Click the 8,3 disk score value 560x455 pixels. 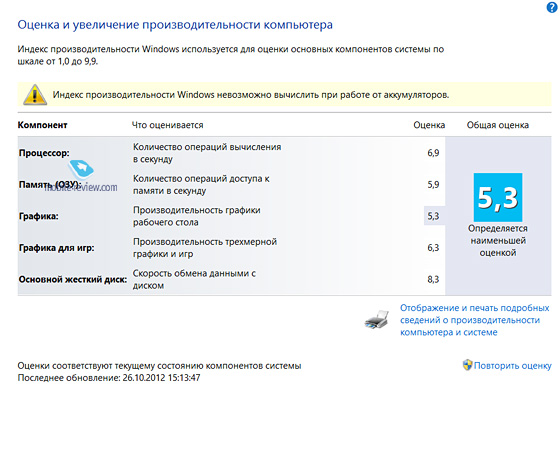(x=433, y=279)
